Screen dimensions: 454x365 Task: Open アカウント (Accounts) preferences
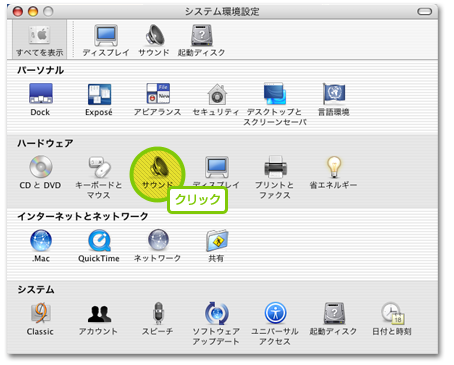pos(99,319)
